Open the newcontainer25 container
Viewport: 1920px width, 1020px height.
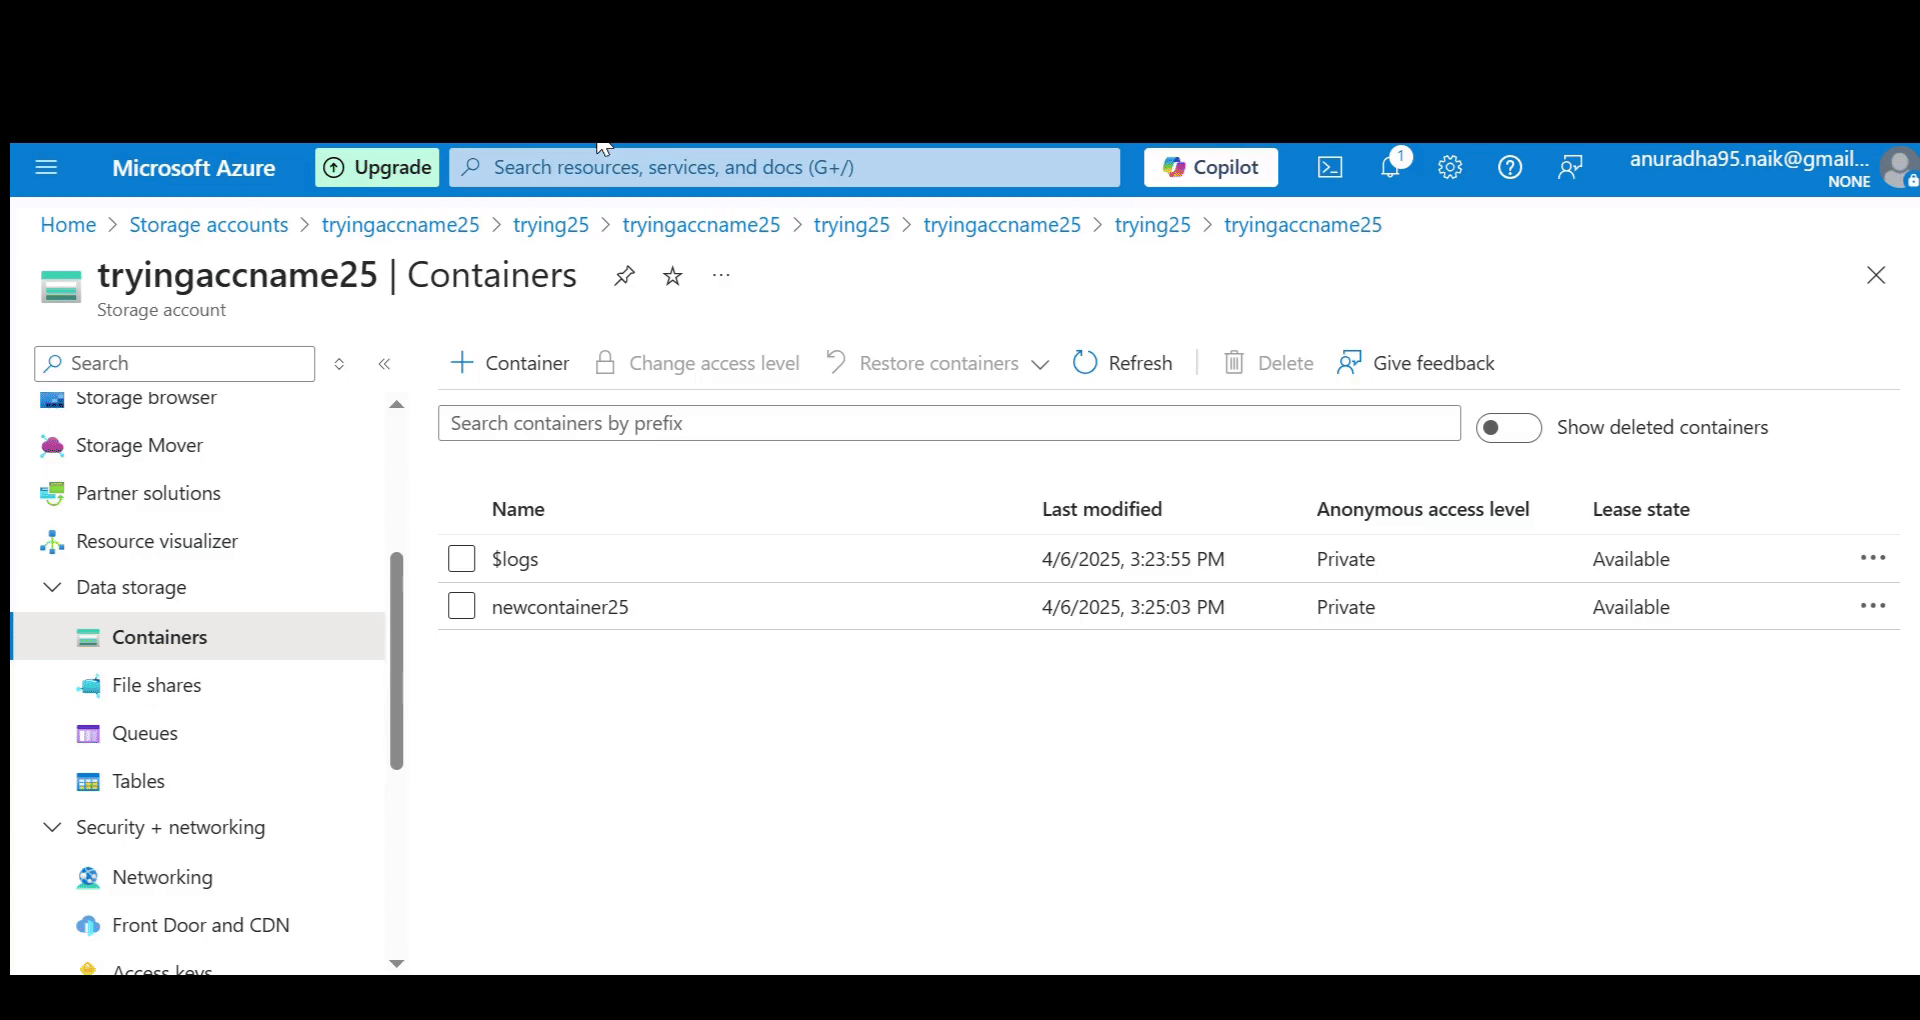click(x=560, y=607)
